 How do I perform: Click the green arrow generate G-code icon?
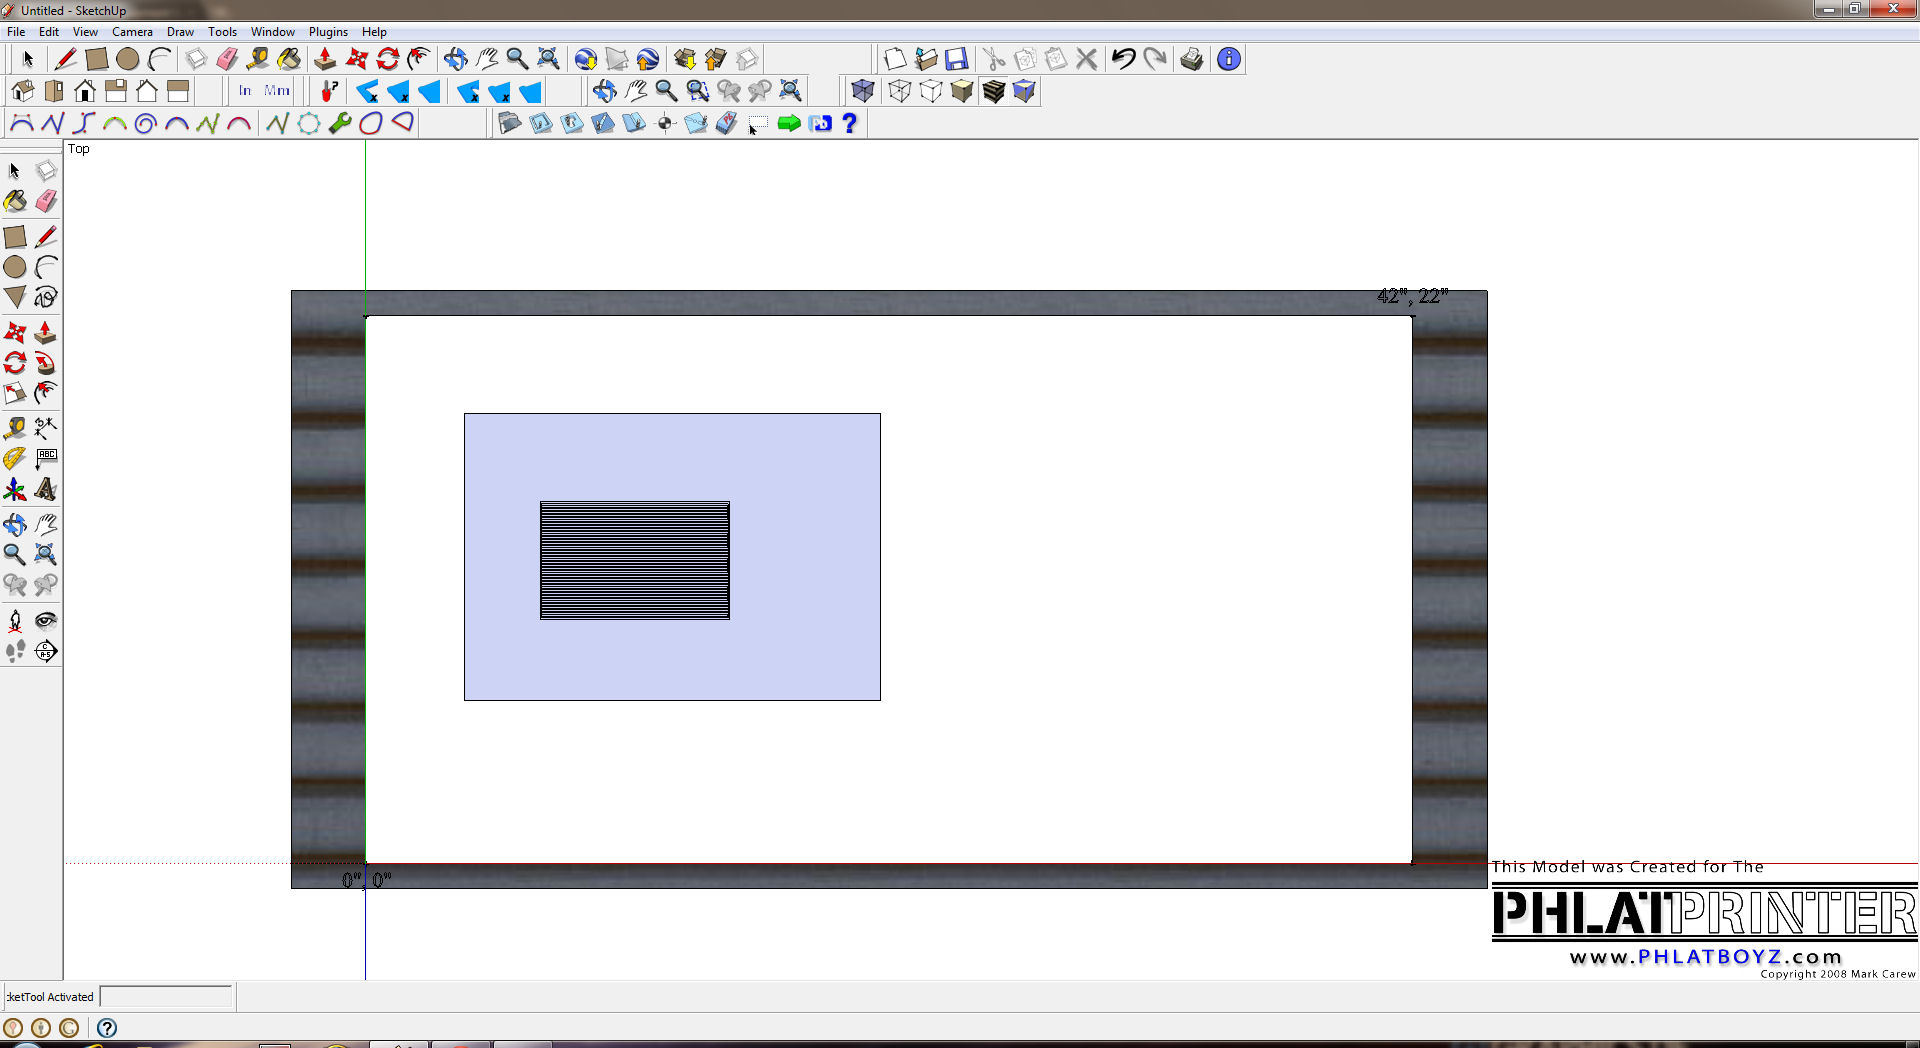[x=789, y=123]
